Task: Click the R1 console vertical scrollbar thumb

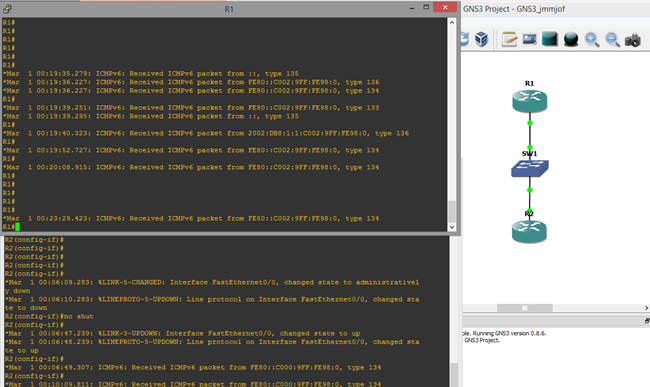Action: 452,211
